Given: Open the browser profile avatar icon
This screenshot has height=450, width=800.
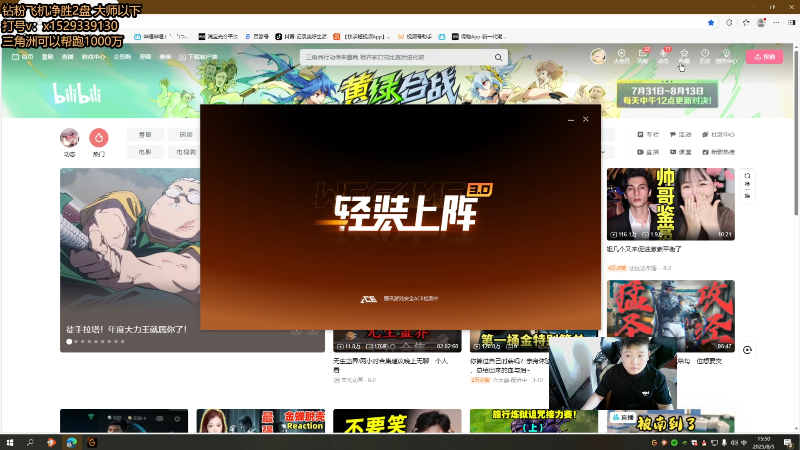Looking at the screenshot, I should [x=761, y=22].
